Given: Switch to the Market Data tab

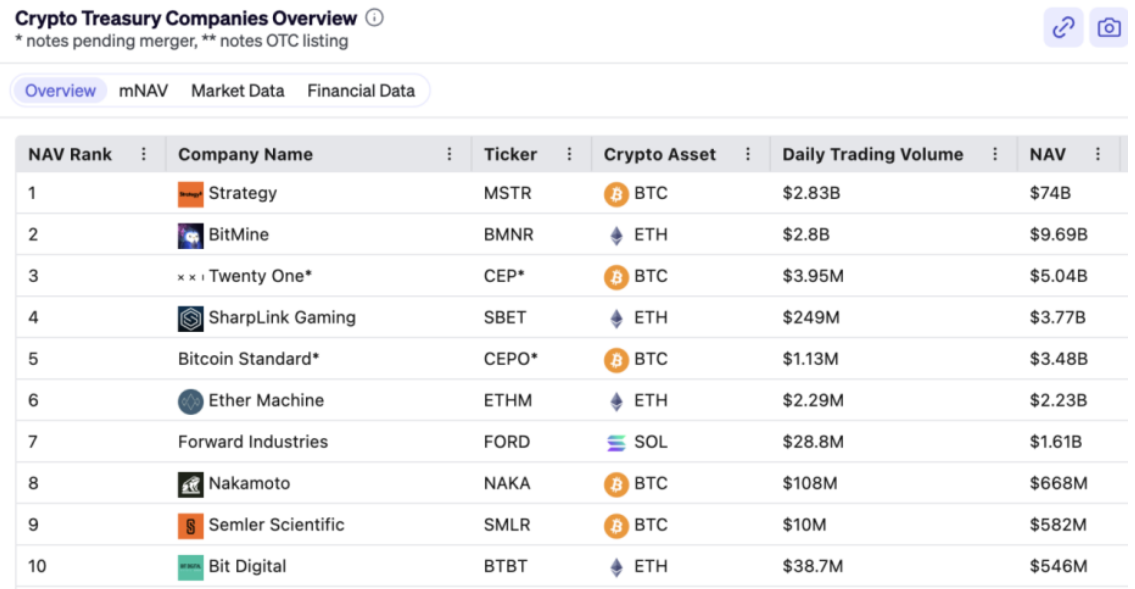Looking at the screenshot, I should (x=237, y=90).
